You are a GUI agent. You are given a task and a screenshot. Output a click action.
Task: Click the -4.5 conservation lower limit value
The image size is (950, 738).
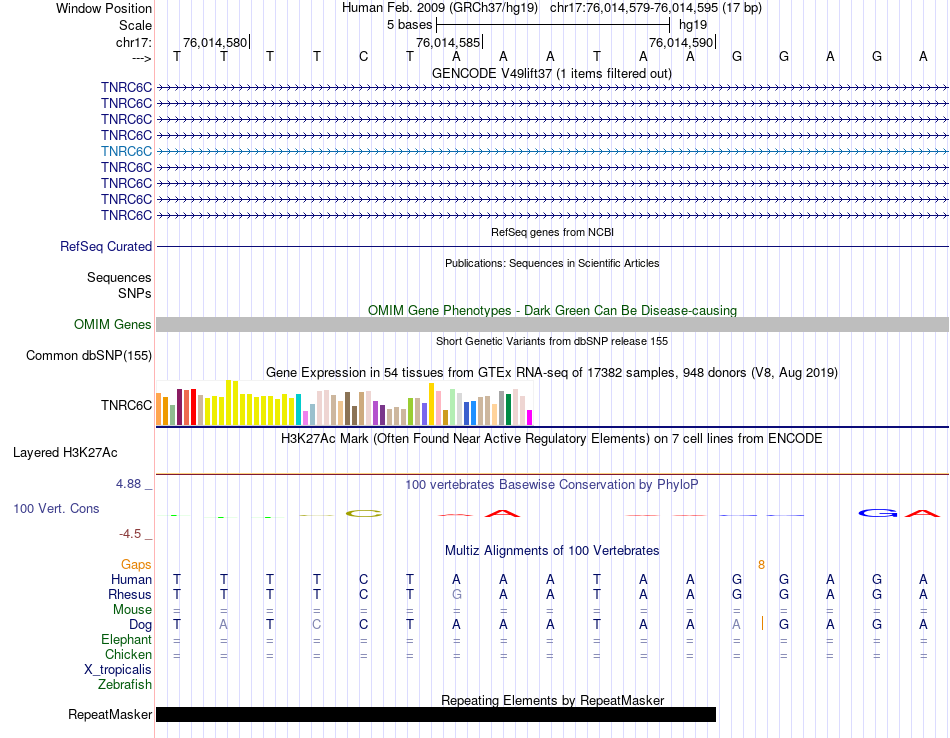[130, 534]
